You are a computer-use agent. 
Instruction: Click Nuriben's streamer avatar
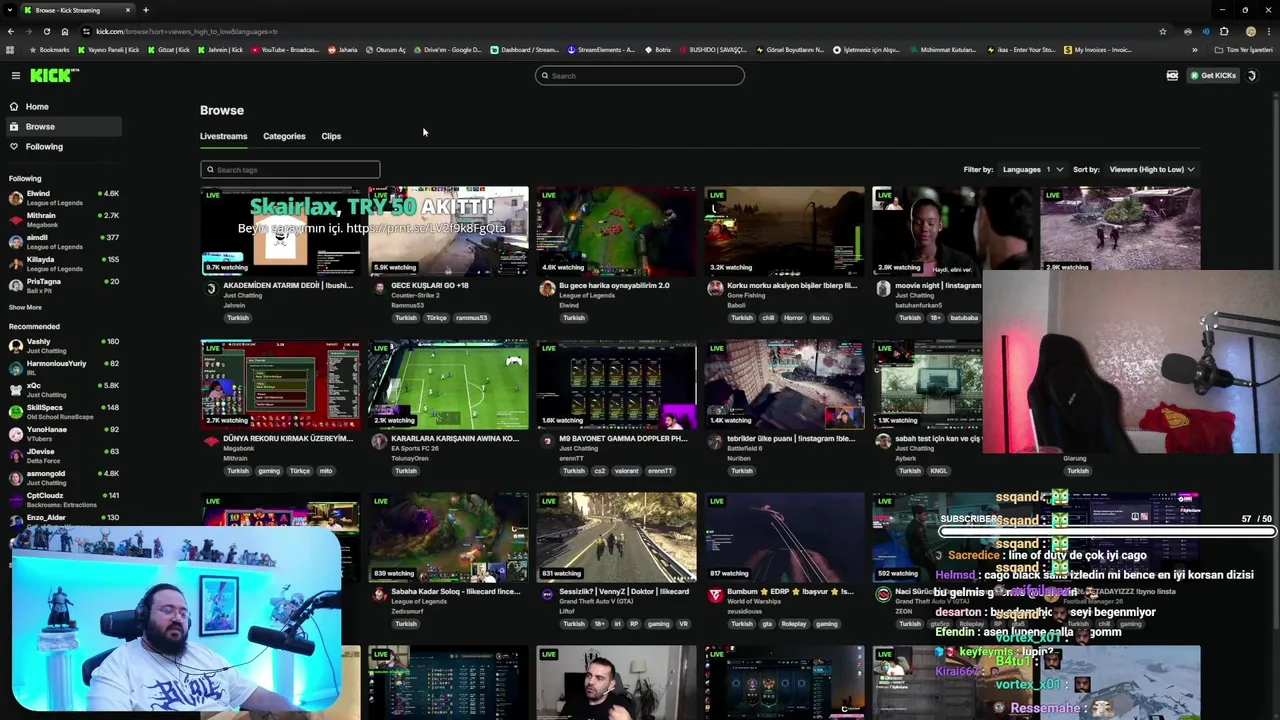tap(715, 441)
